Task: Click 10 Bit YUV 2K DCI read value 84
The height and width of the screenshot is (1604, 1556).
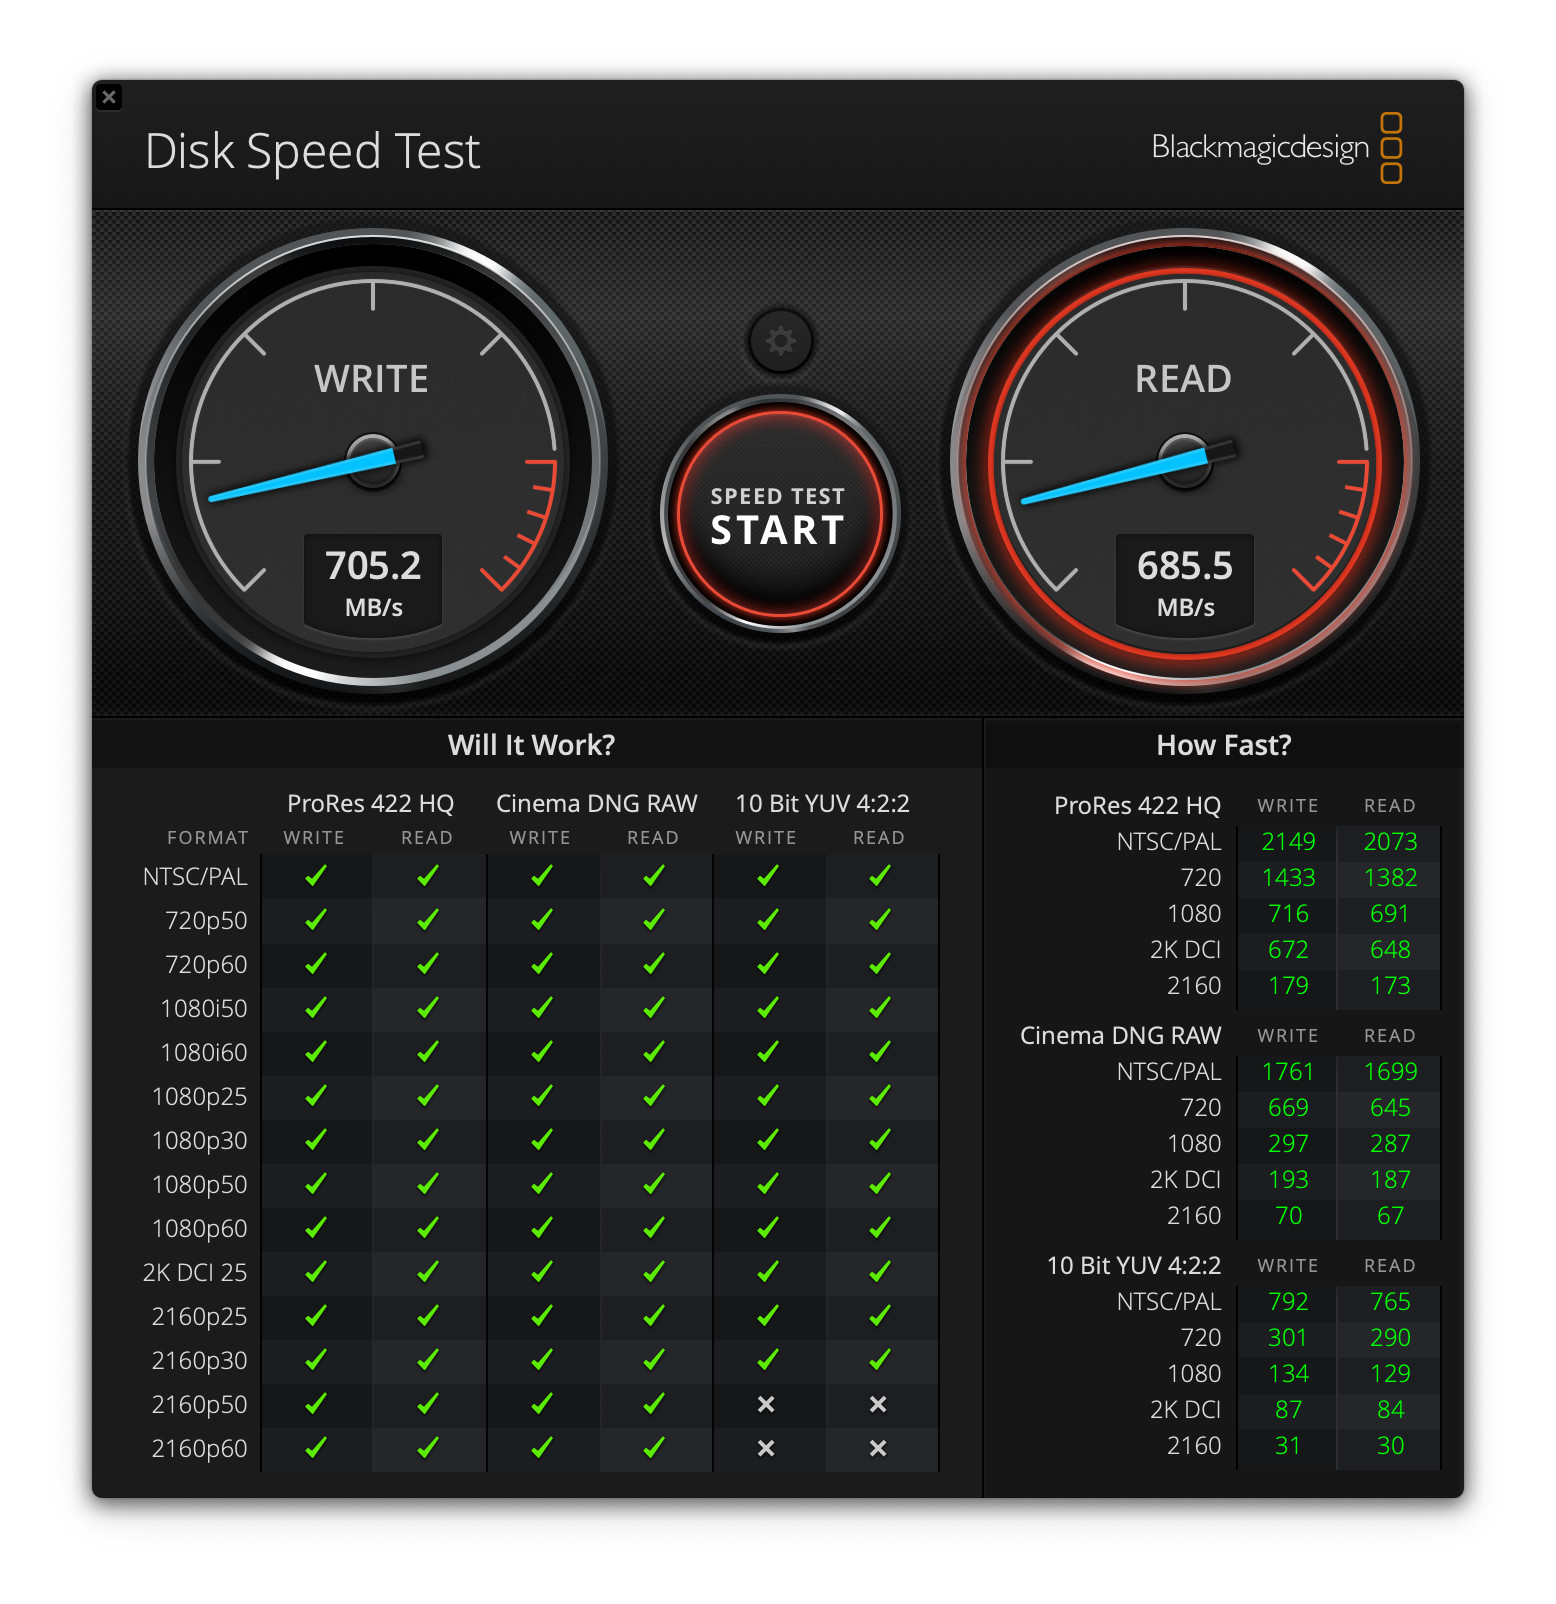Action: click(1390, 1410)
